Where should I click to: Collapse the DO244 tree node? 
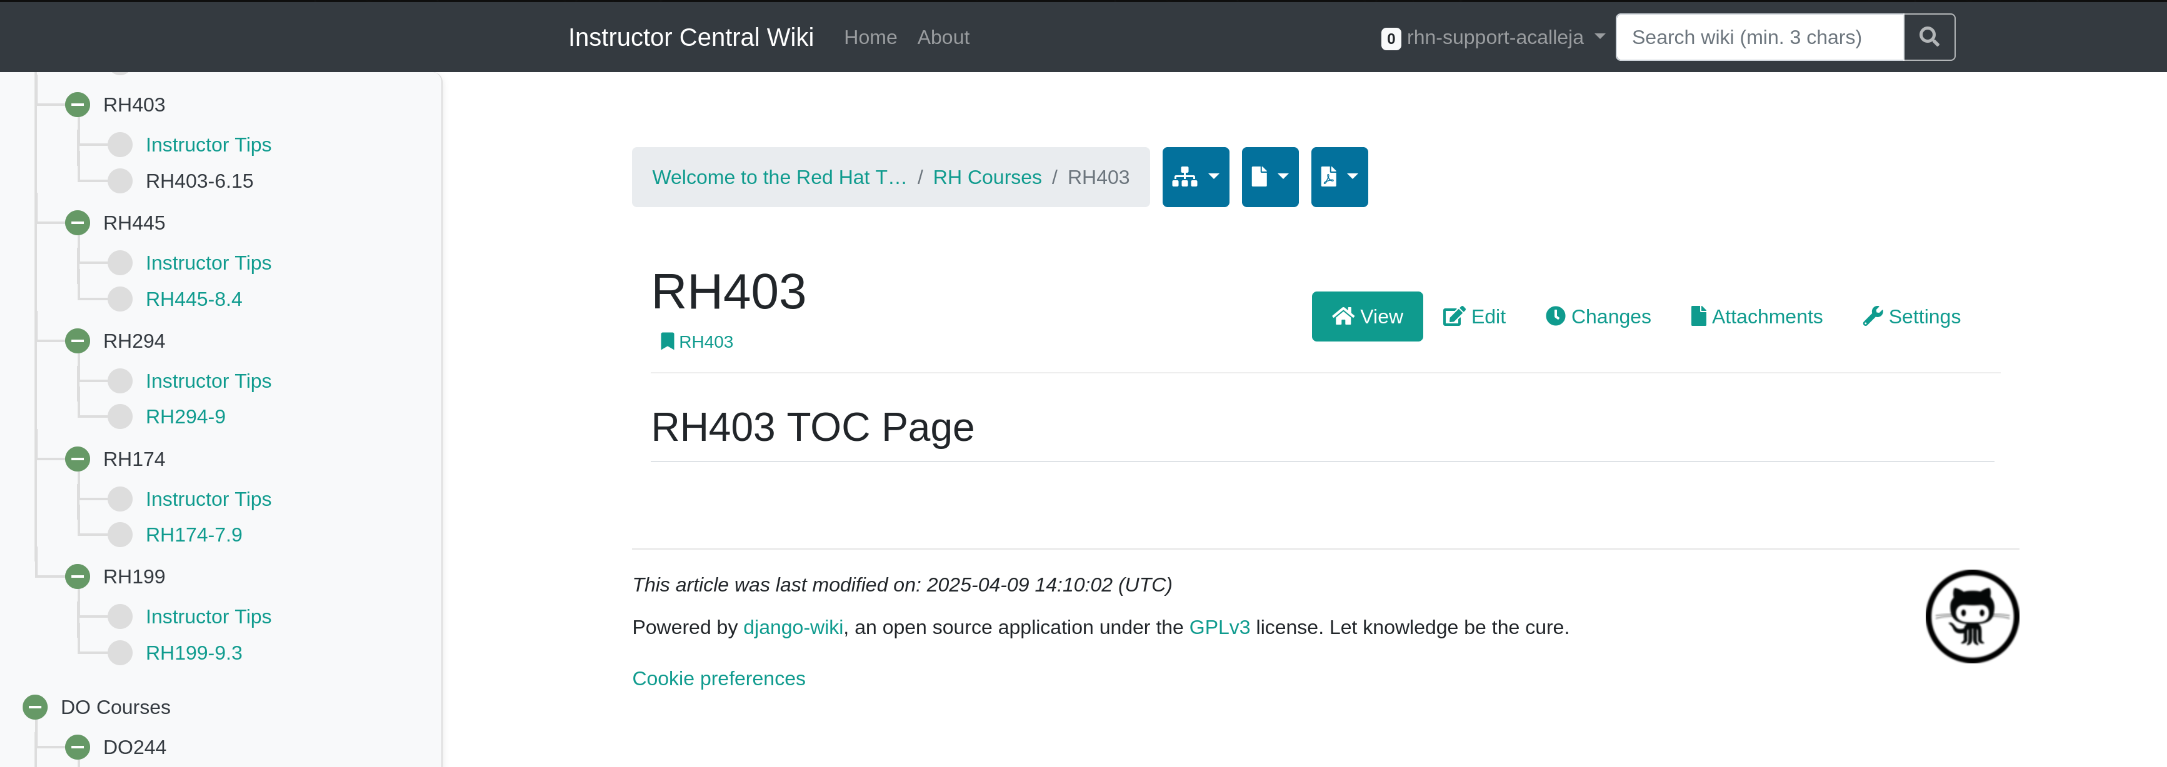pyautogui.click(x=77, y=747)
